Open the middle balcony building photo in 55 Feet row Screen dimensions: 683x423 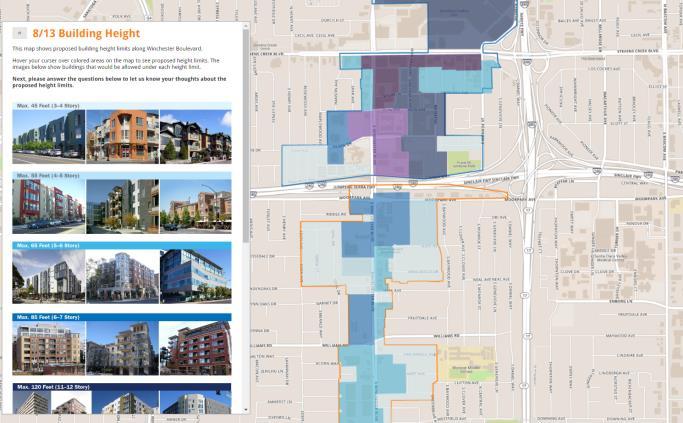122,206
